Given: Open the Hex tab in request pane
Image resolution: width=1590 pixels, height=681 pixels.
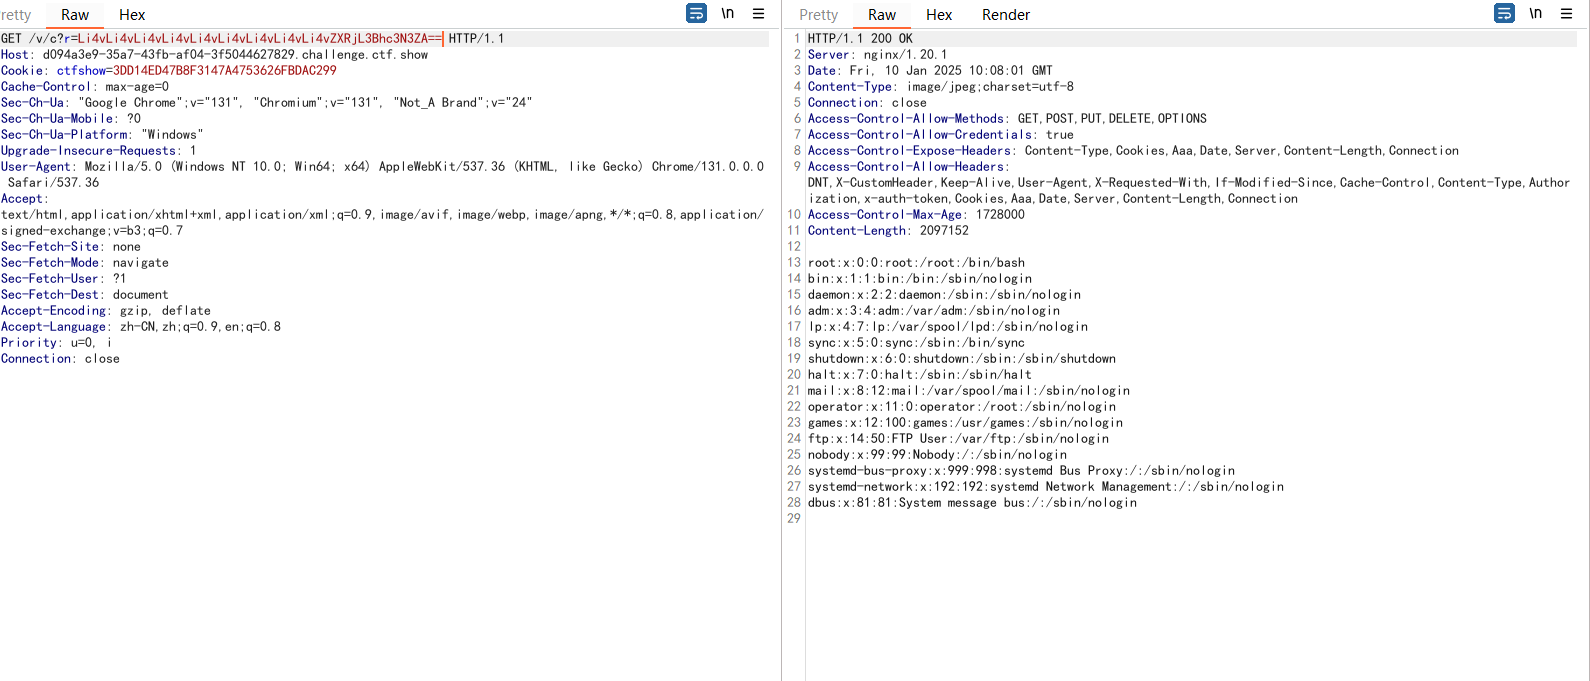Looking at the screenshot, I should pyautogui.click(x=132, y=15).
